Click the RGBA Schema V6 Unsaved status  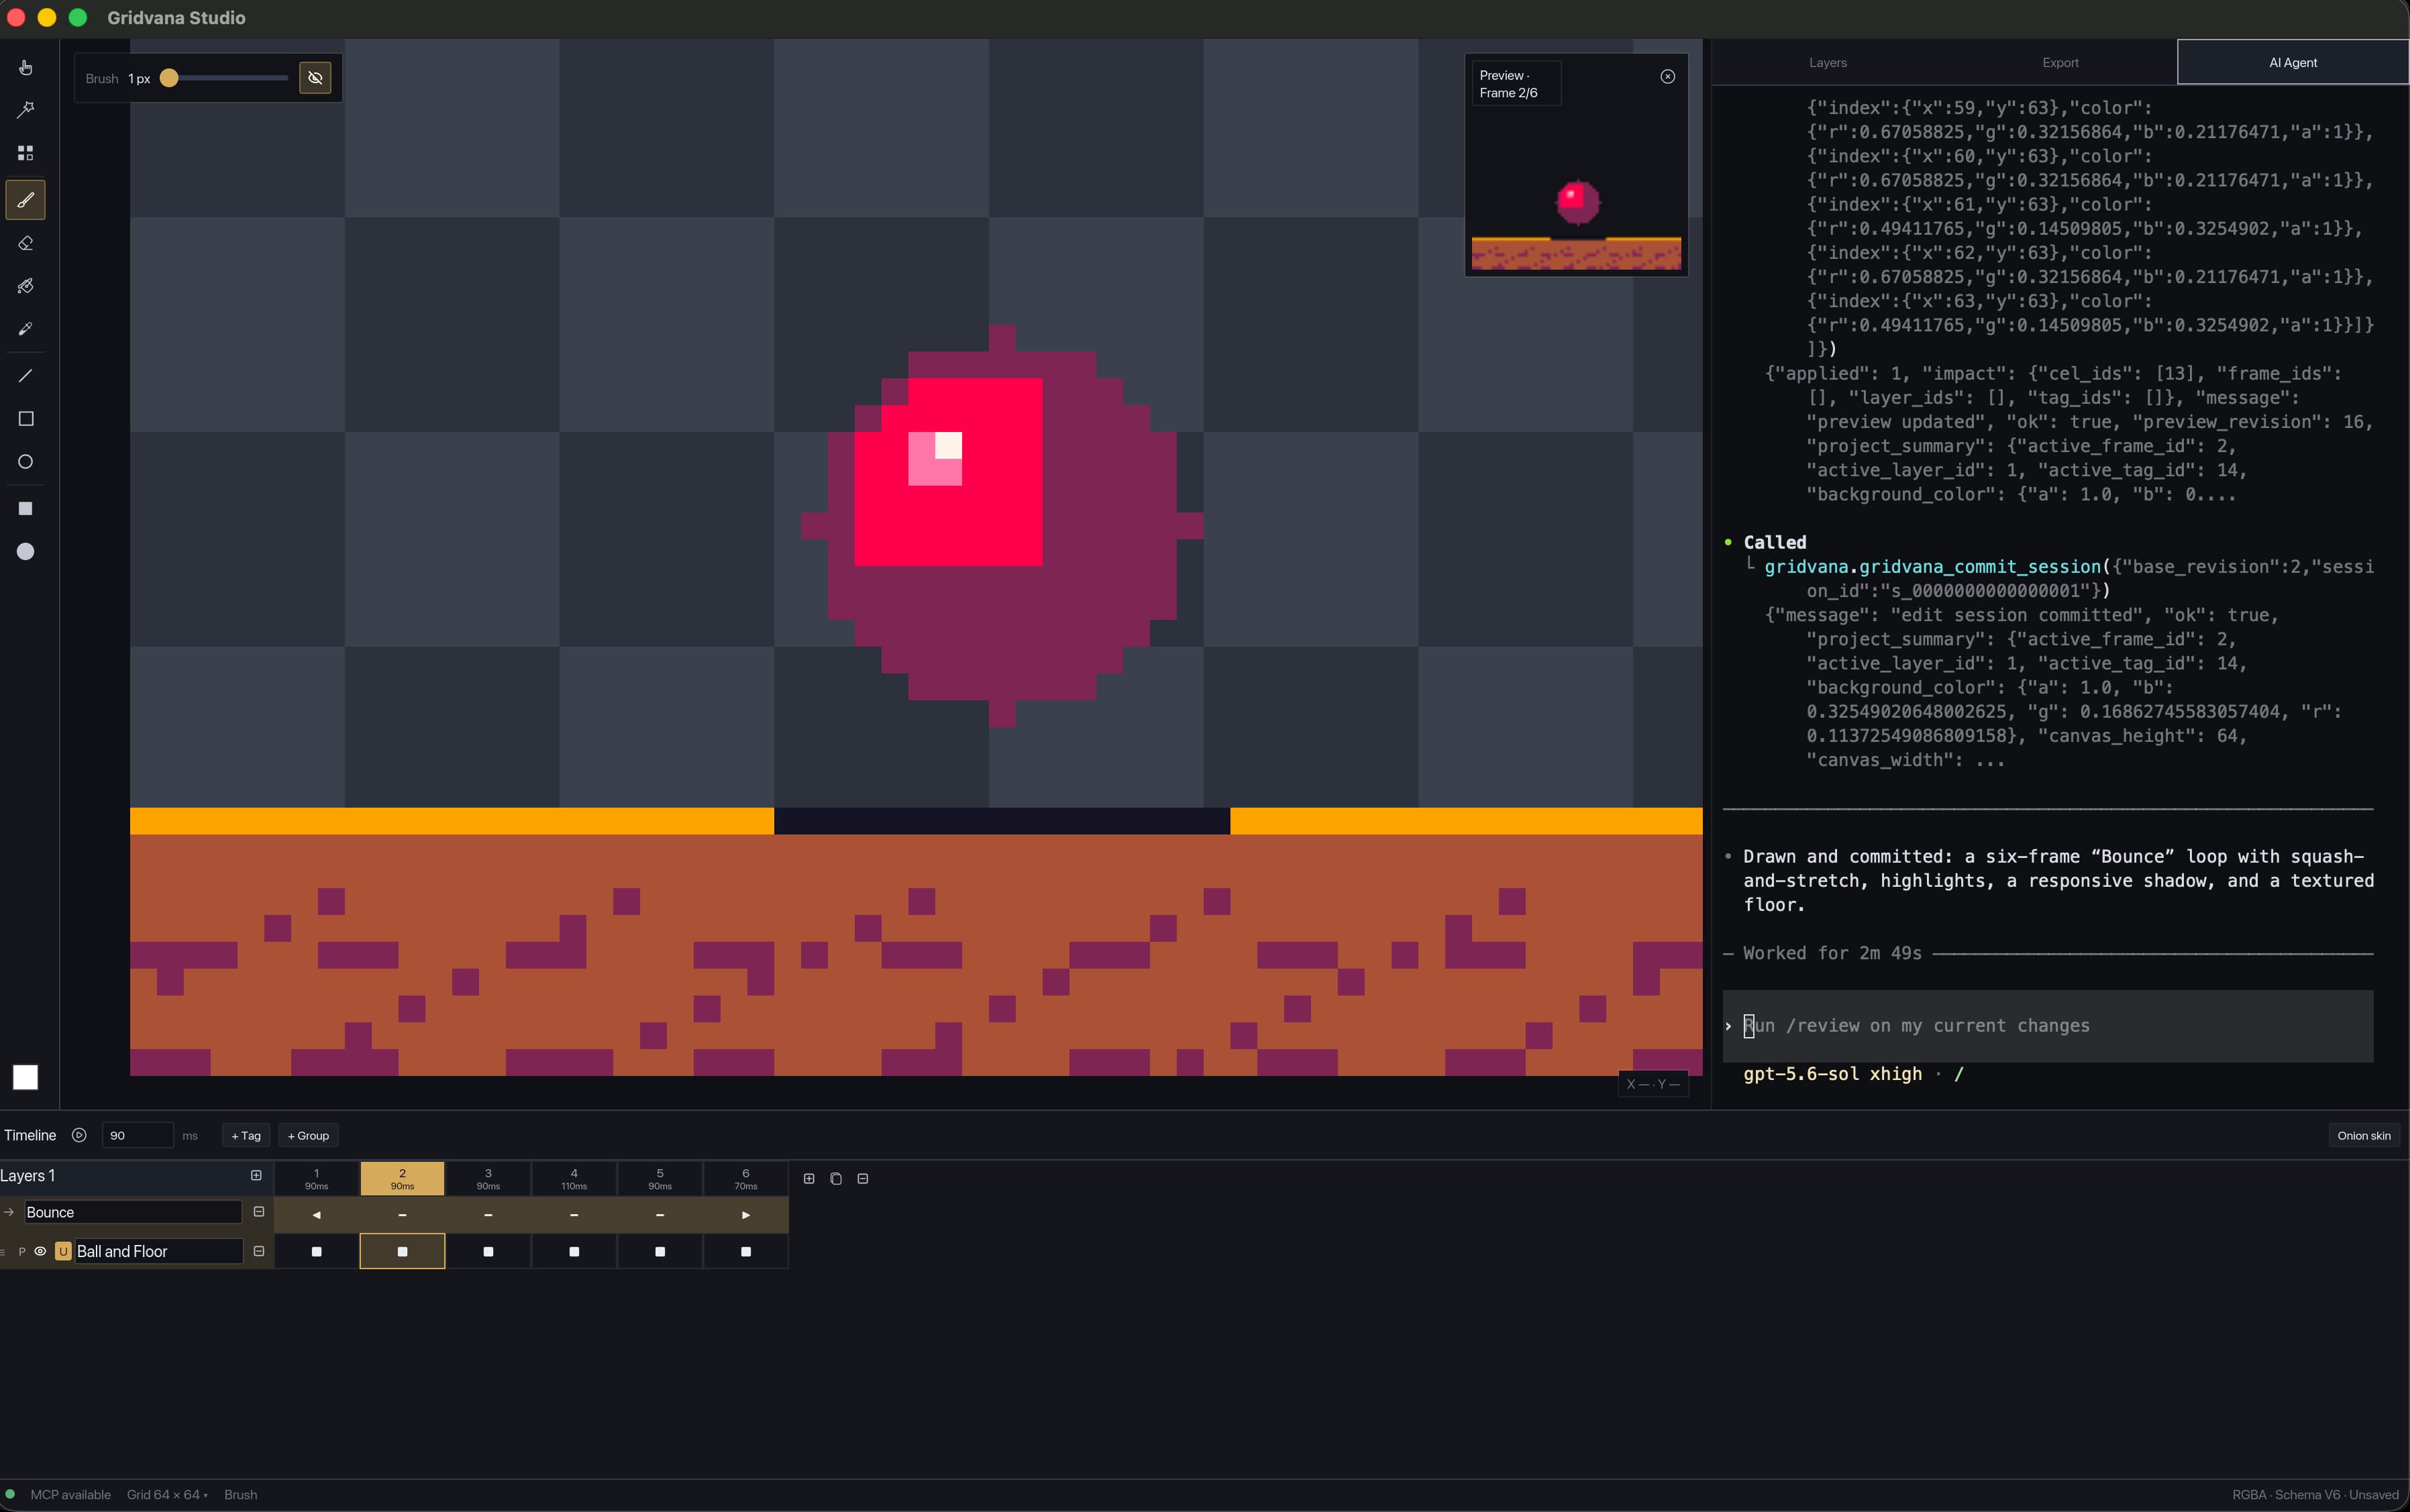click(x=2315, y=1495)
